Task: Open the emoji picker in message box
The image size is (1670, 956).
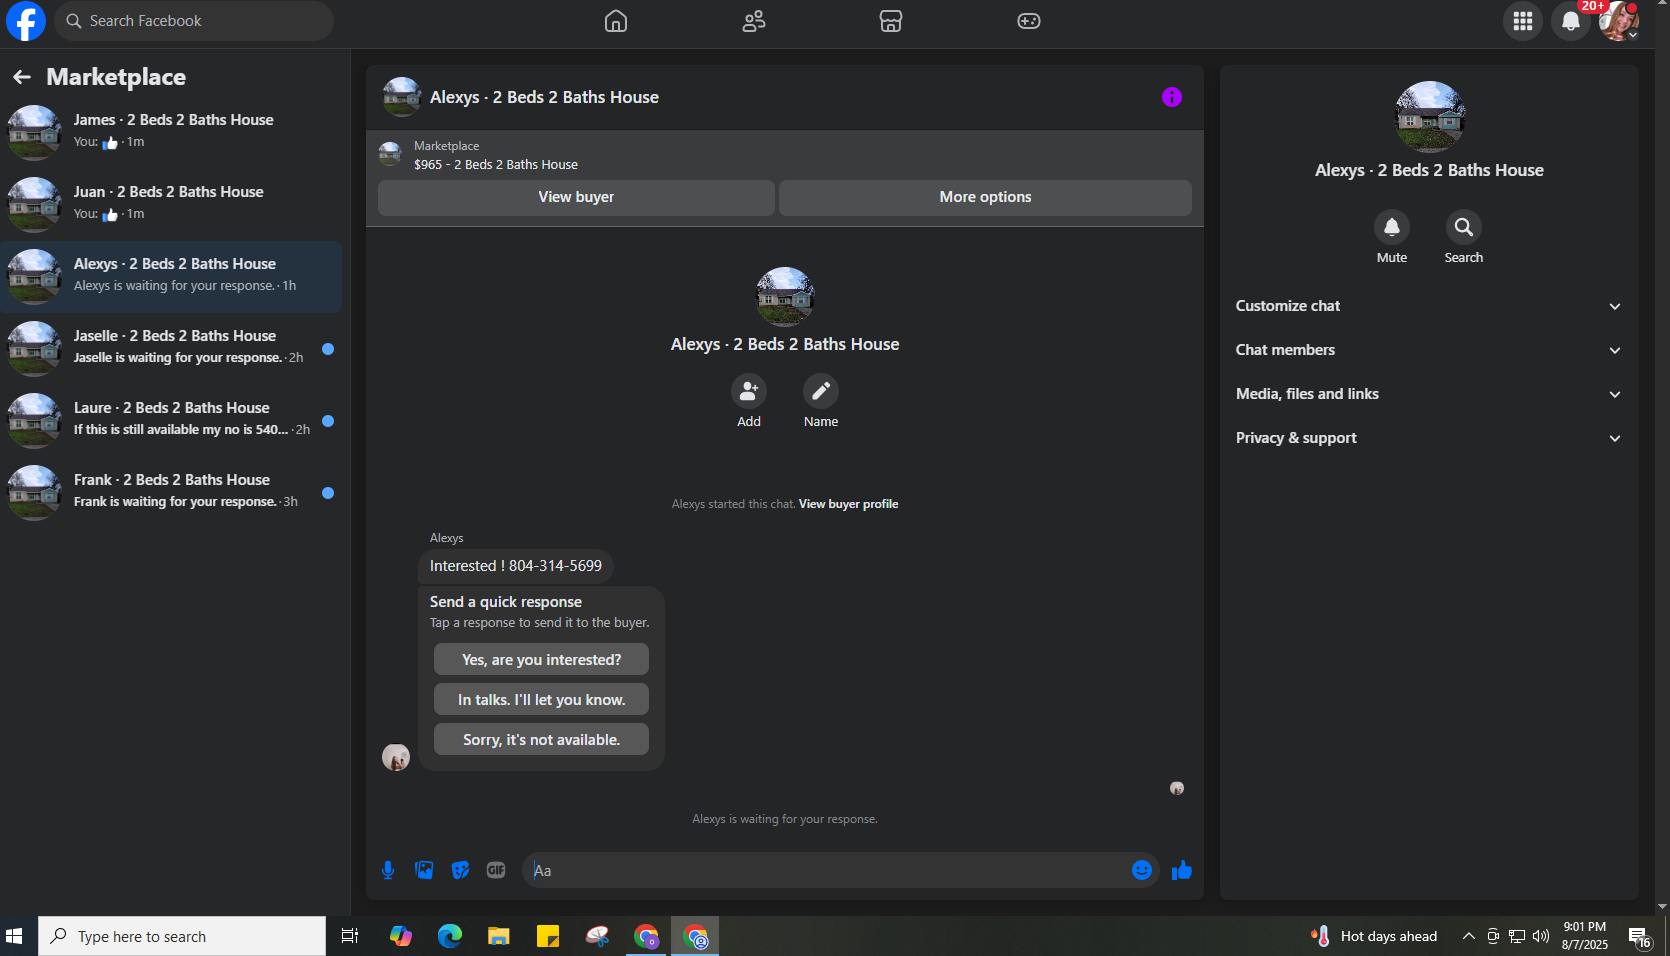Action: (1142, 870)
